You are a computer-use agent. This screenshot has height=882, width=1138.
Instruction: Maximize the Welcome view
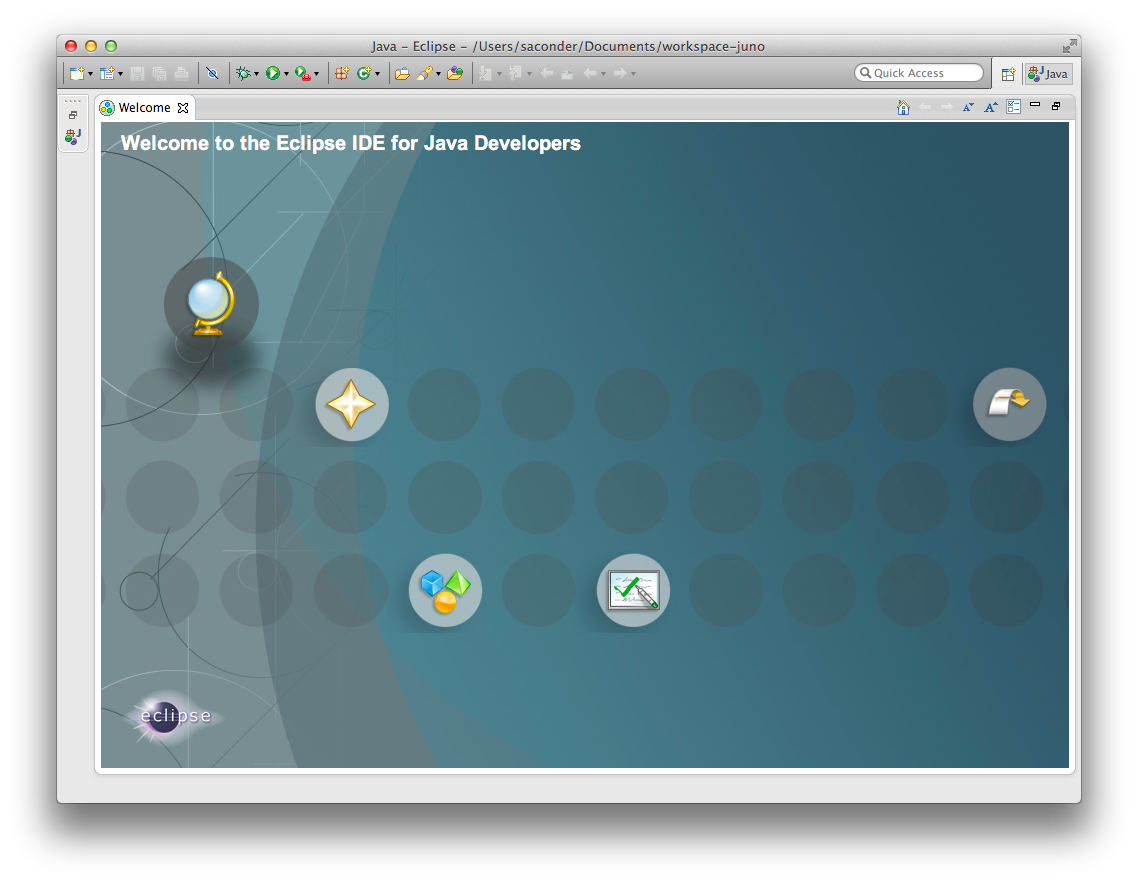(x=1057, y=106)
